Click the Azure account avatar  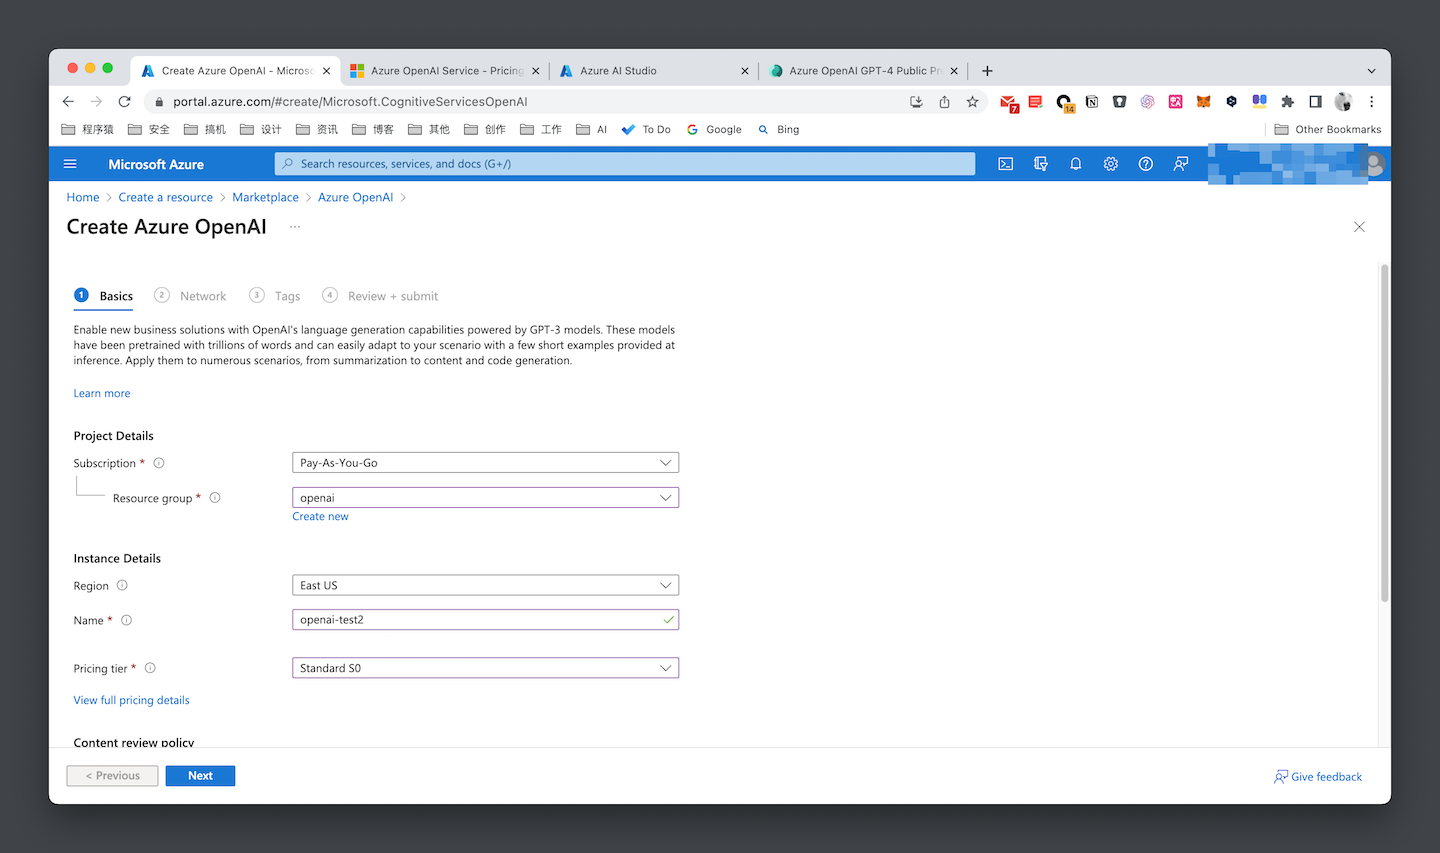(1374, 164)
